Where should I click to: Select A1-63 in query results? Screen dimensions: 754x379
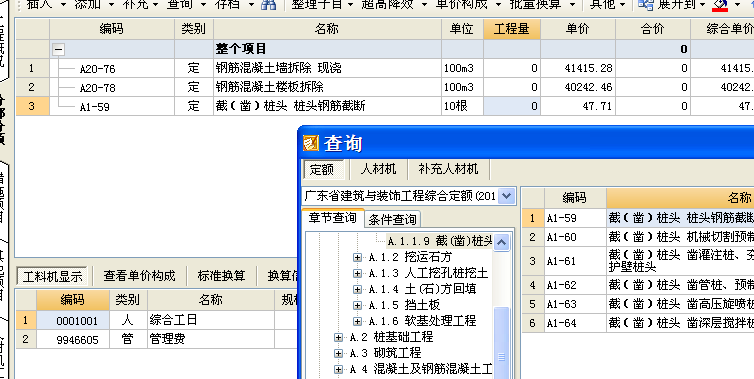point(562,304)
